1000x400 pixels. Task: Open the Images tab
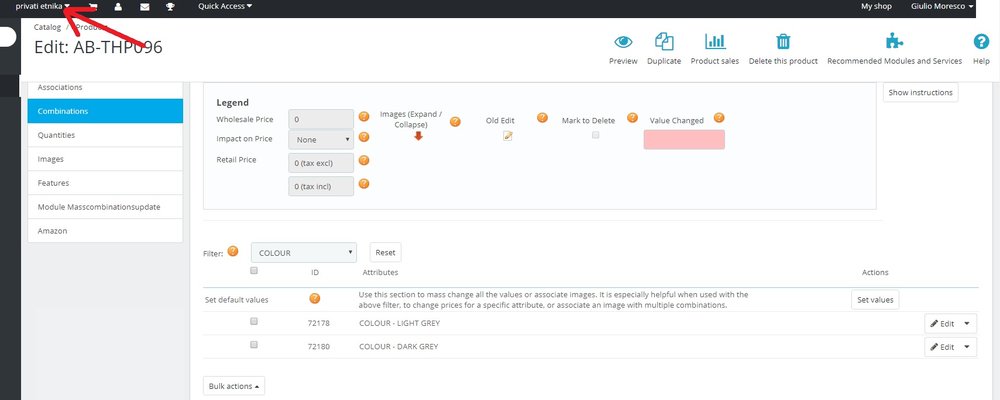tap(105, 159)
